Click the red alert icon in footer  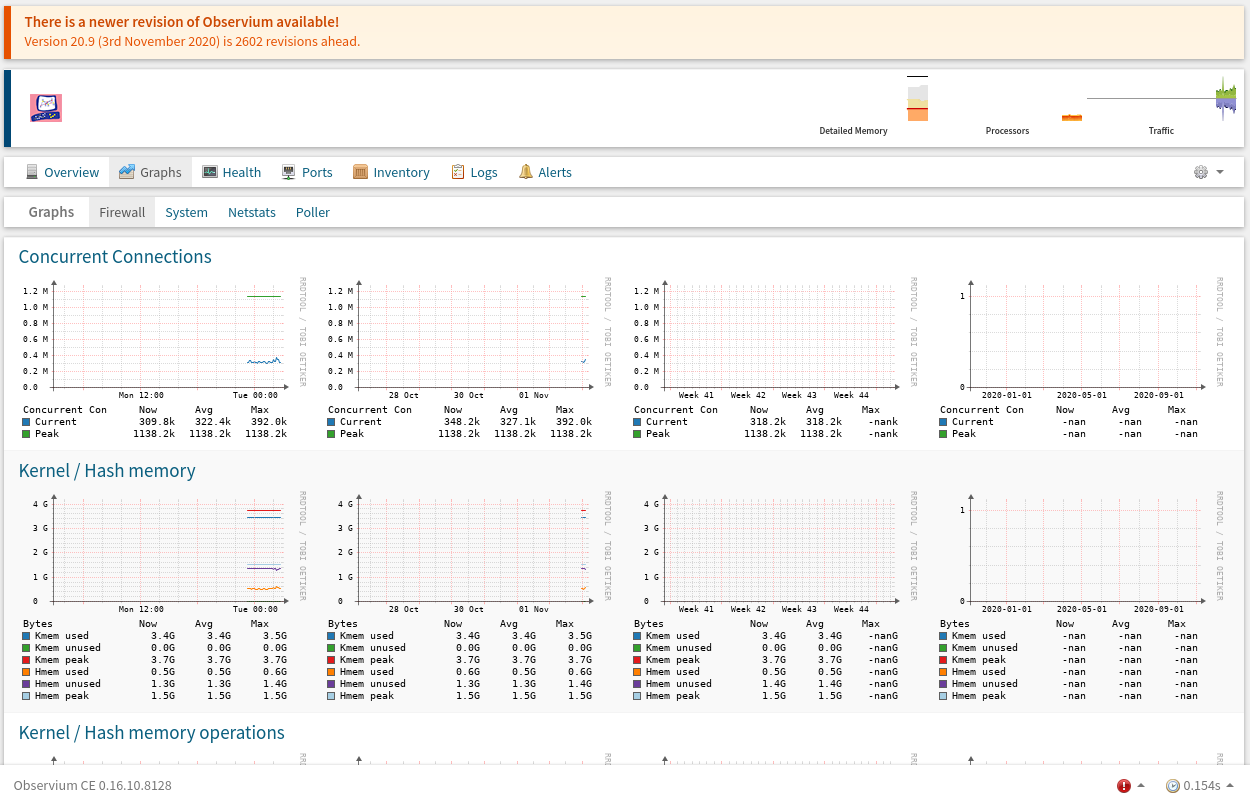[1124, 786]
